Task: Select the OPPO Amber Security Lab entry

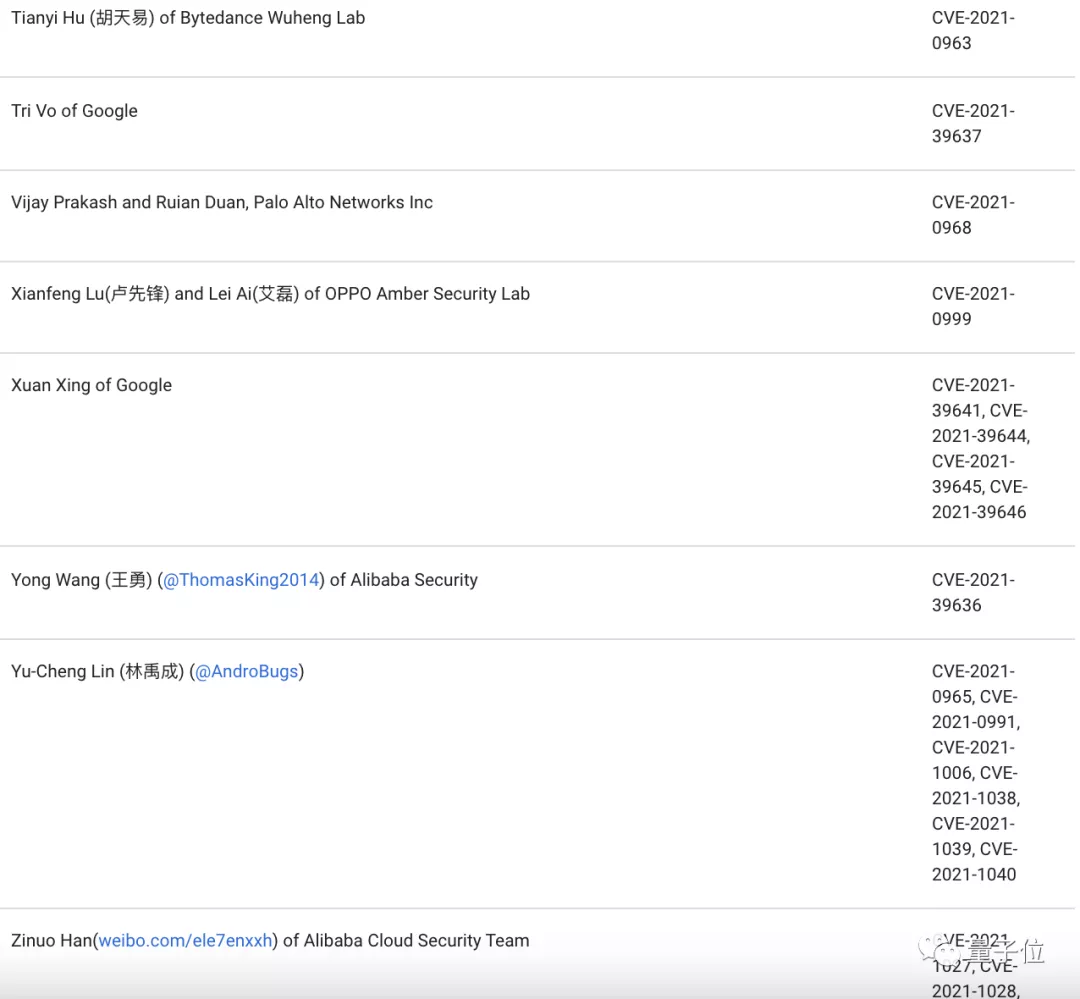Action: 270,294
